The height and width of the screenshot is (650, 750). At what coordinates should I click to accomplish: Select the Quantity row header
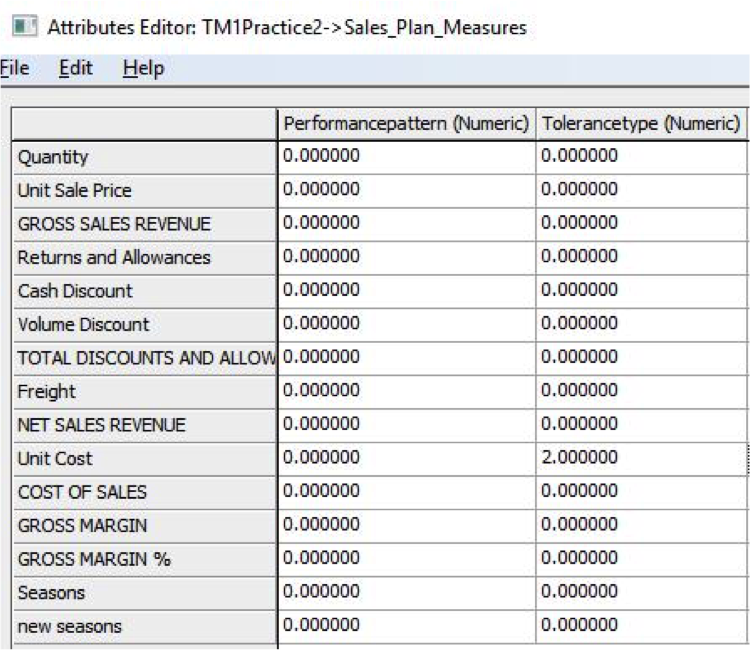(144, 157)
